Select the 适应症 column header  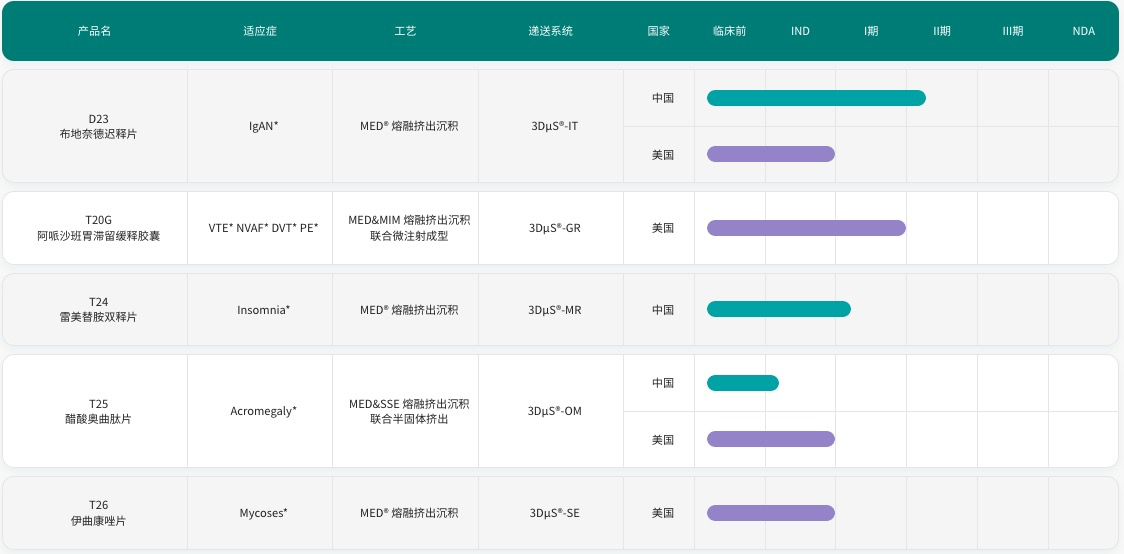(x=259, y=32)
